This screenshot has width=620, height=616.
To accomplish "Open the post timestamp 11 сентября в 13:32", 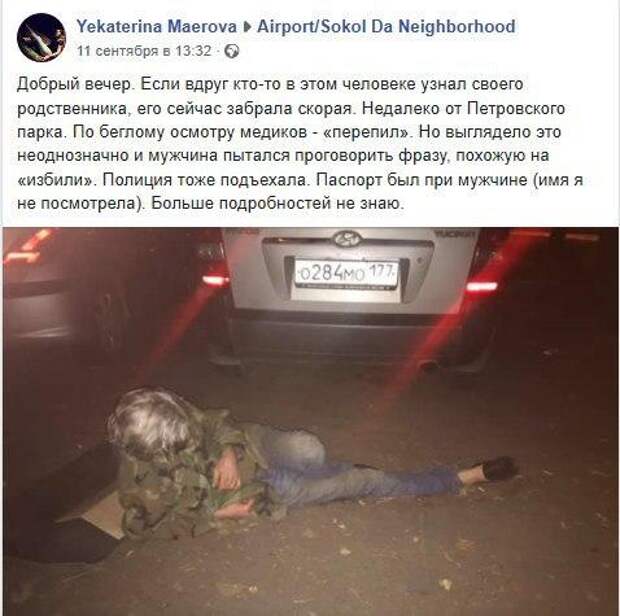I will (x=144, y=51).
